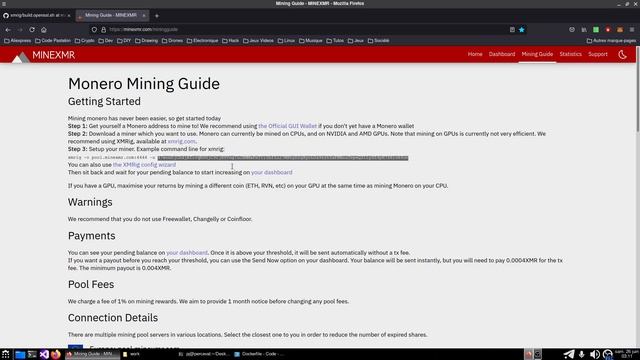Click the highlighted wallet address in command line
This screenshot has width=640, height=360.
(283, 158)
